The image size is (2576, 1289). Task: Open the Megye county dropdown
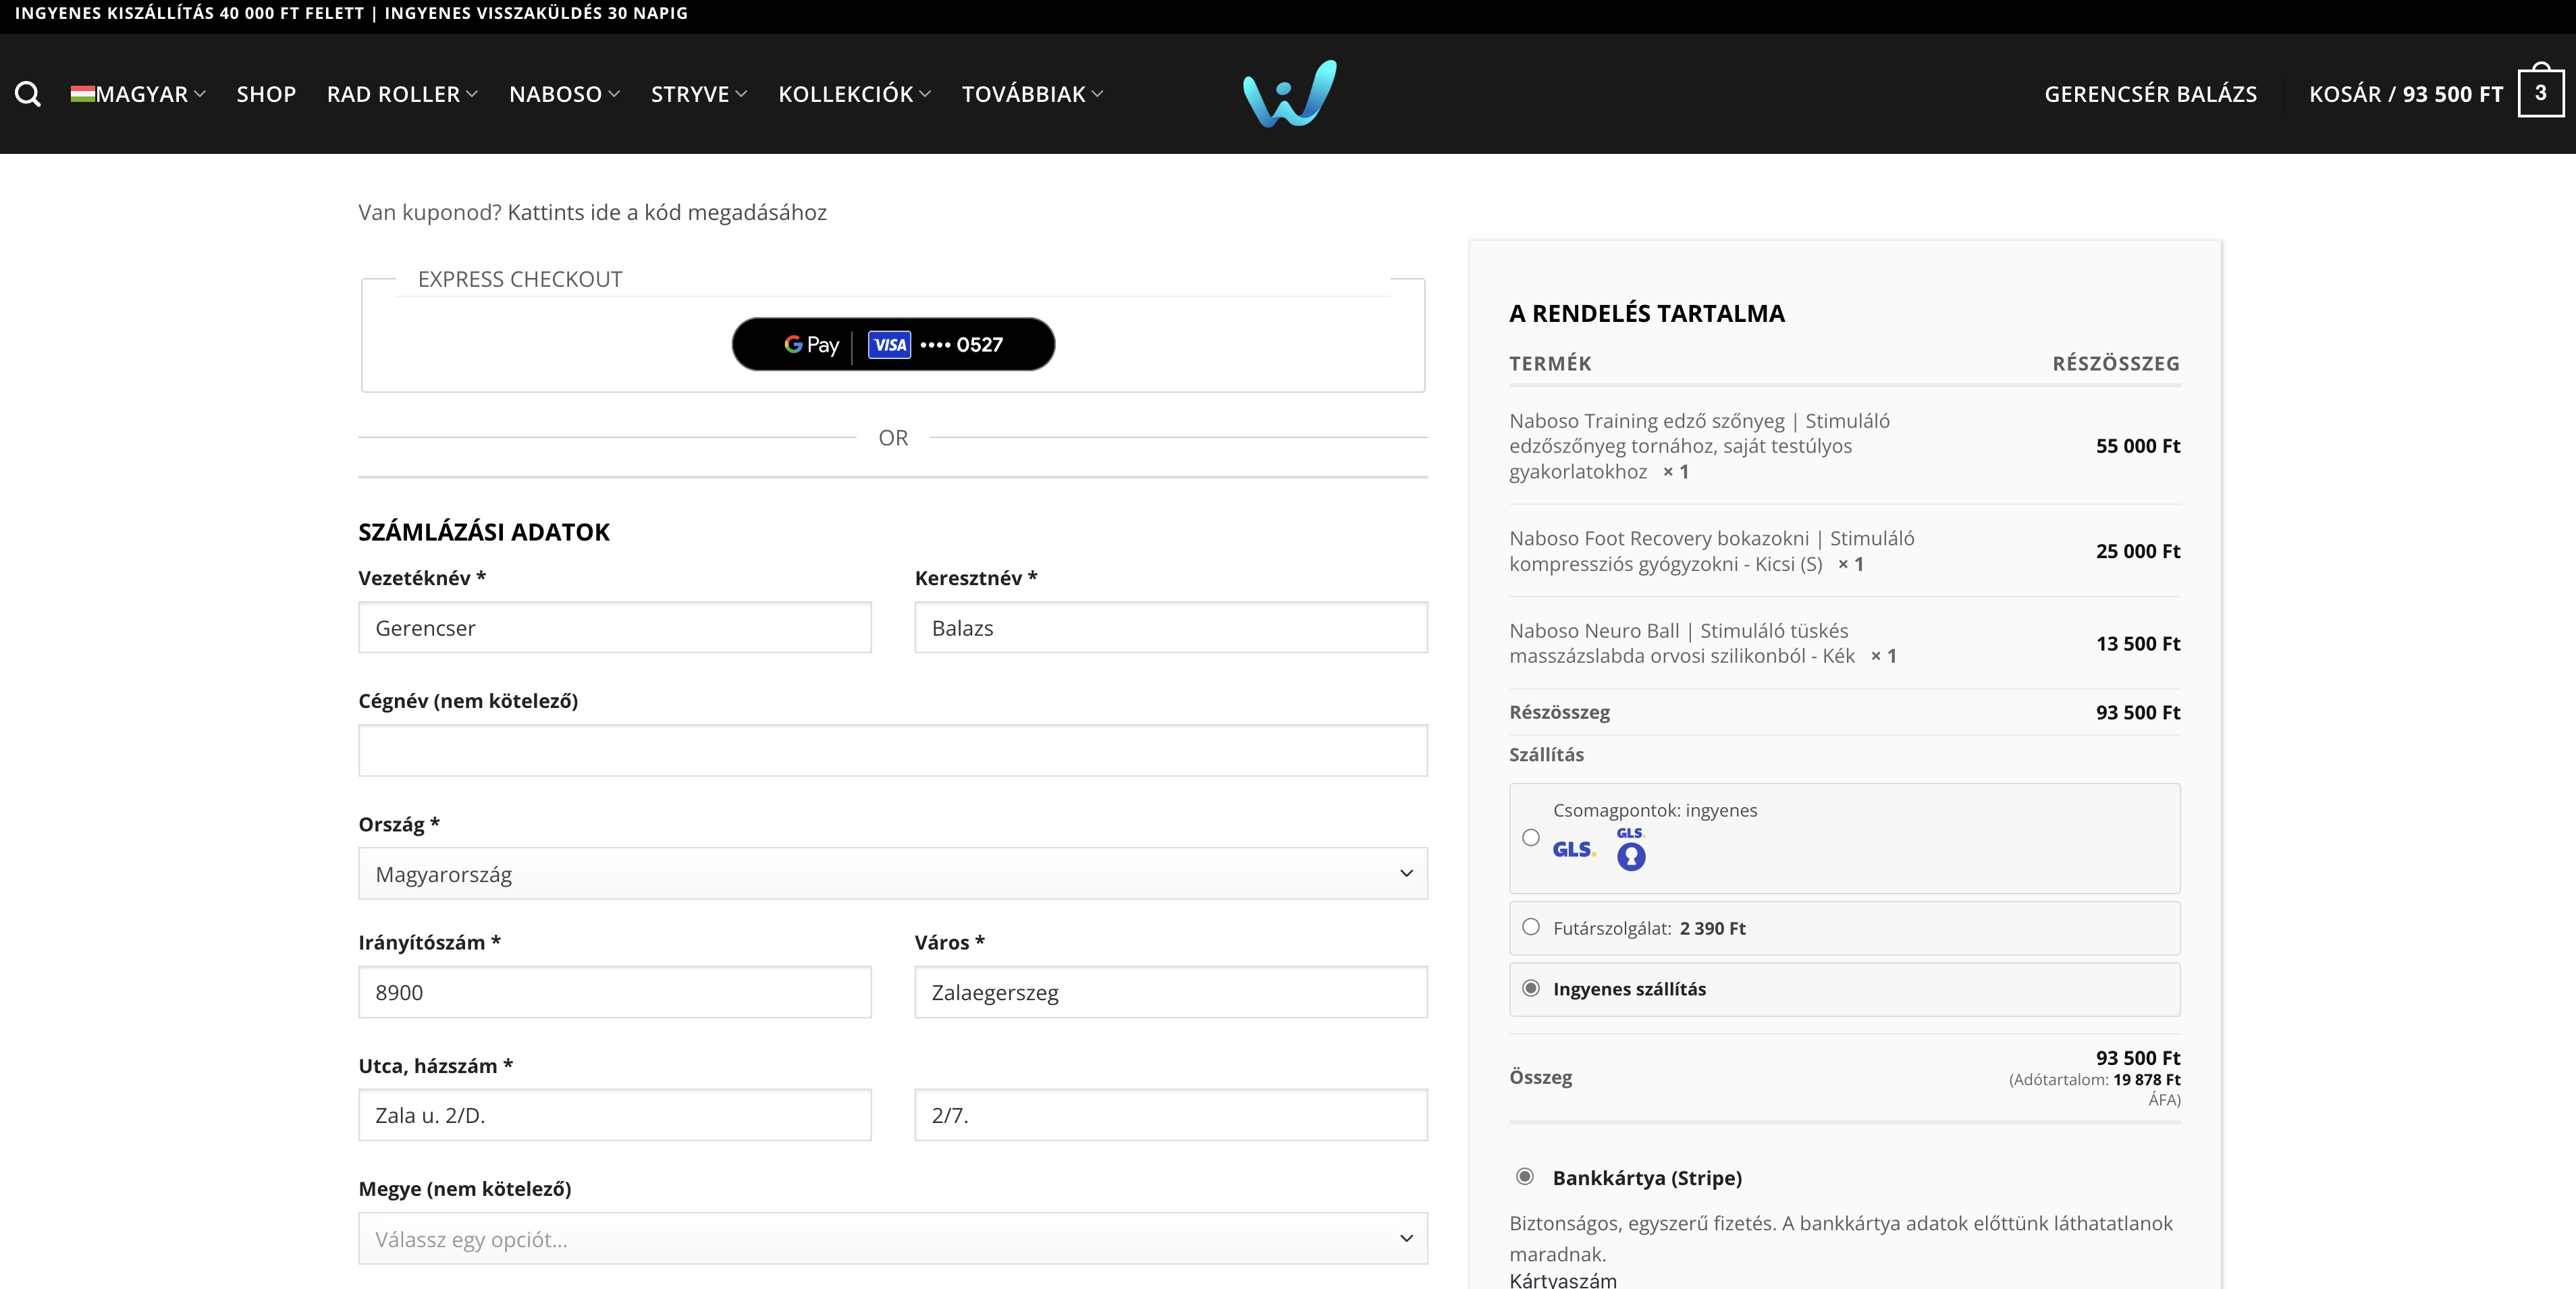click(893, 1238)
